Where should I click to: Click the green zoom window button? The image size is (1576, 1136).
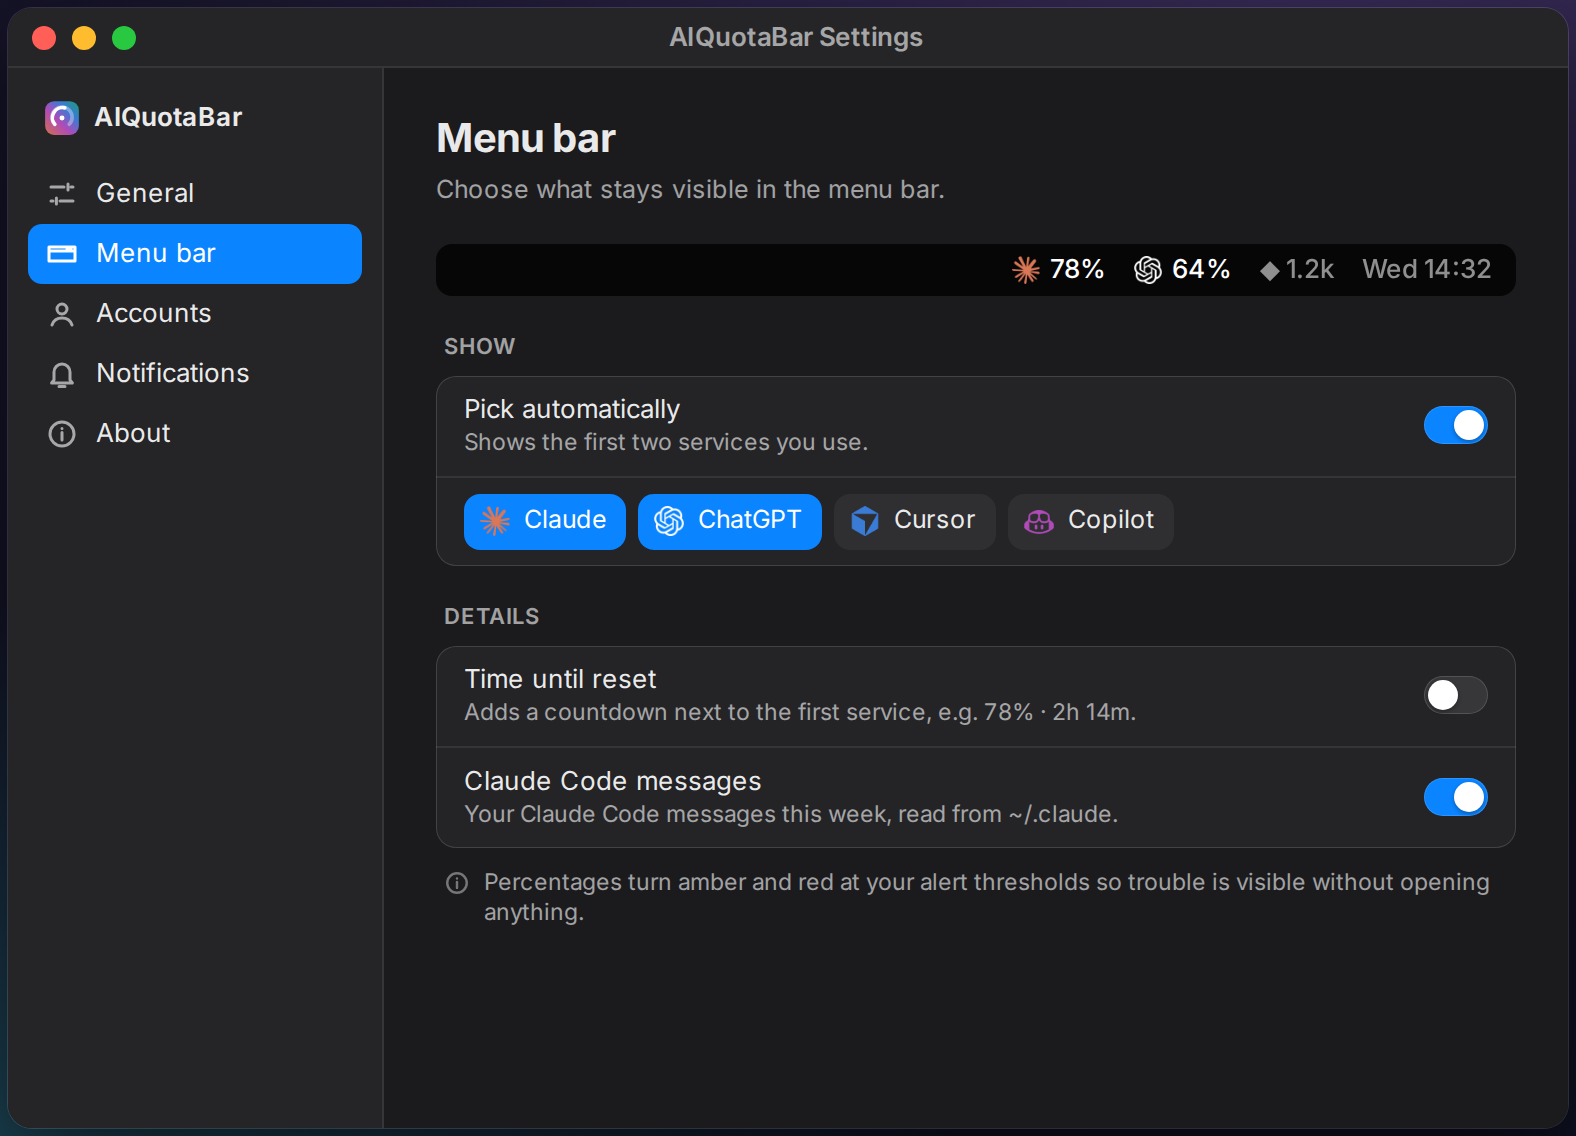[124, 39]
